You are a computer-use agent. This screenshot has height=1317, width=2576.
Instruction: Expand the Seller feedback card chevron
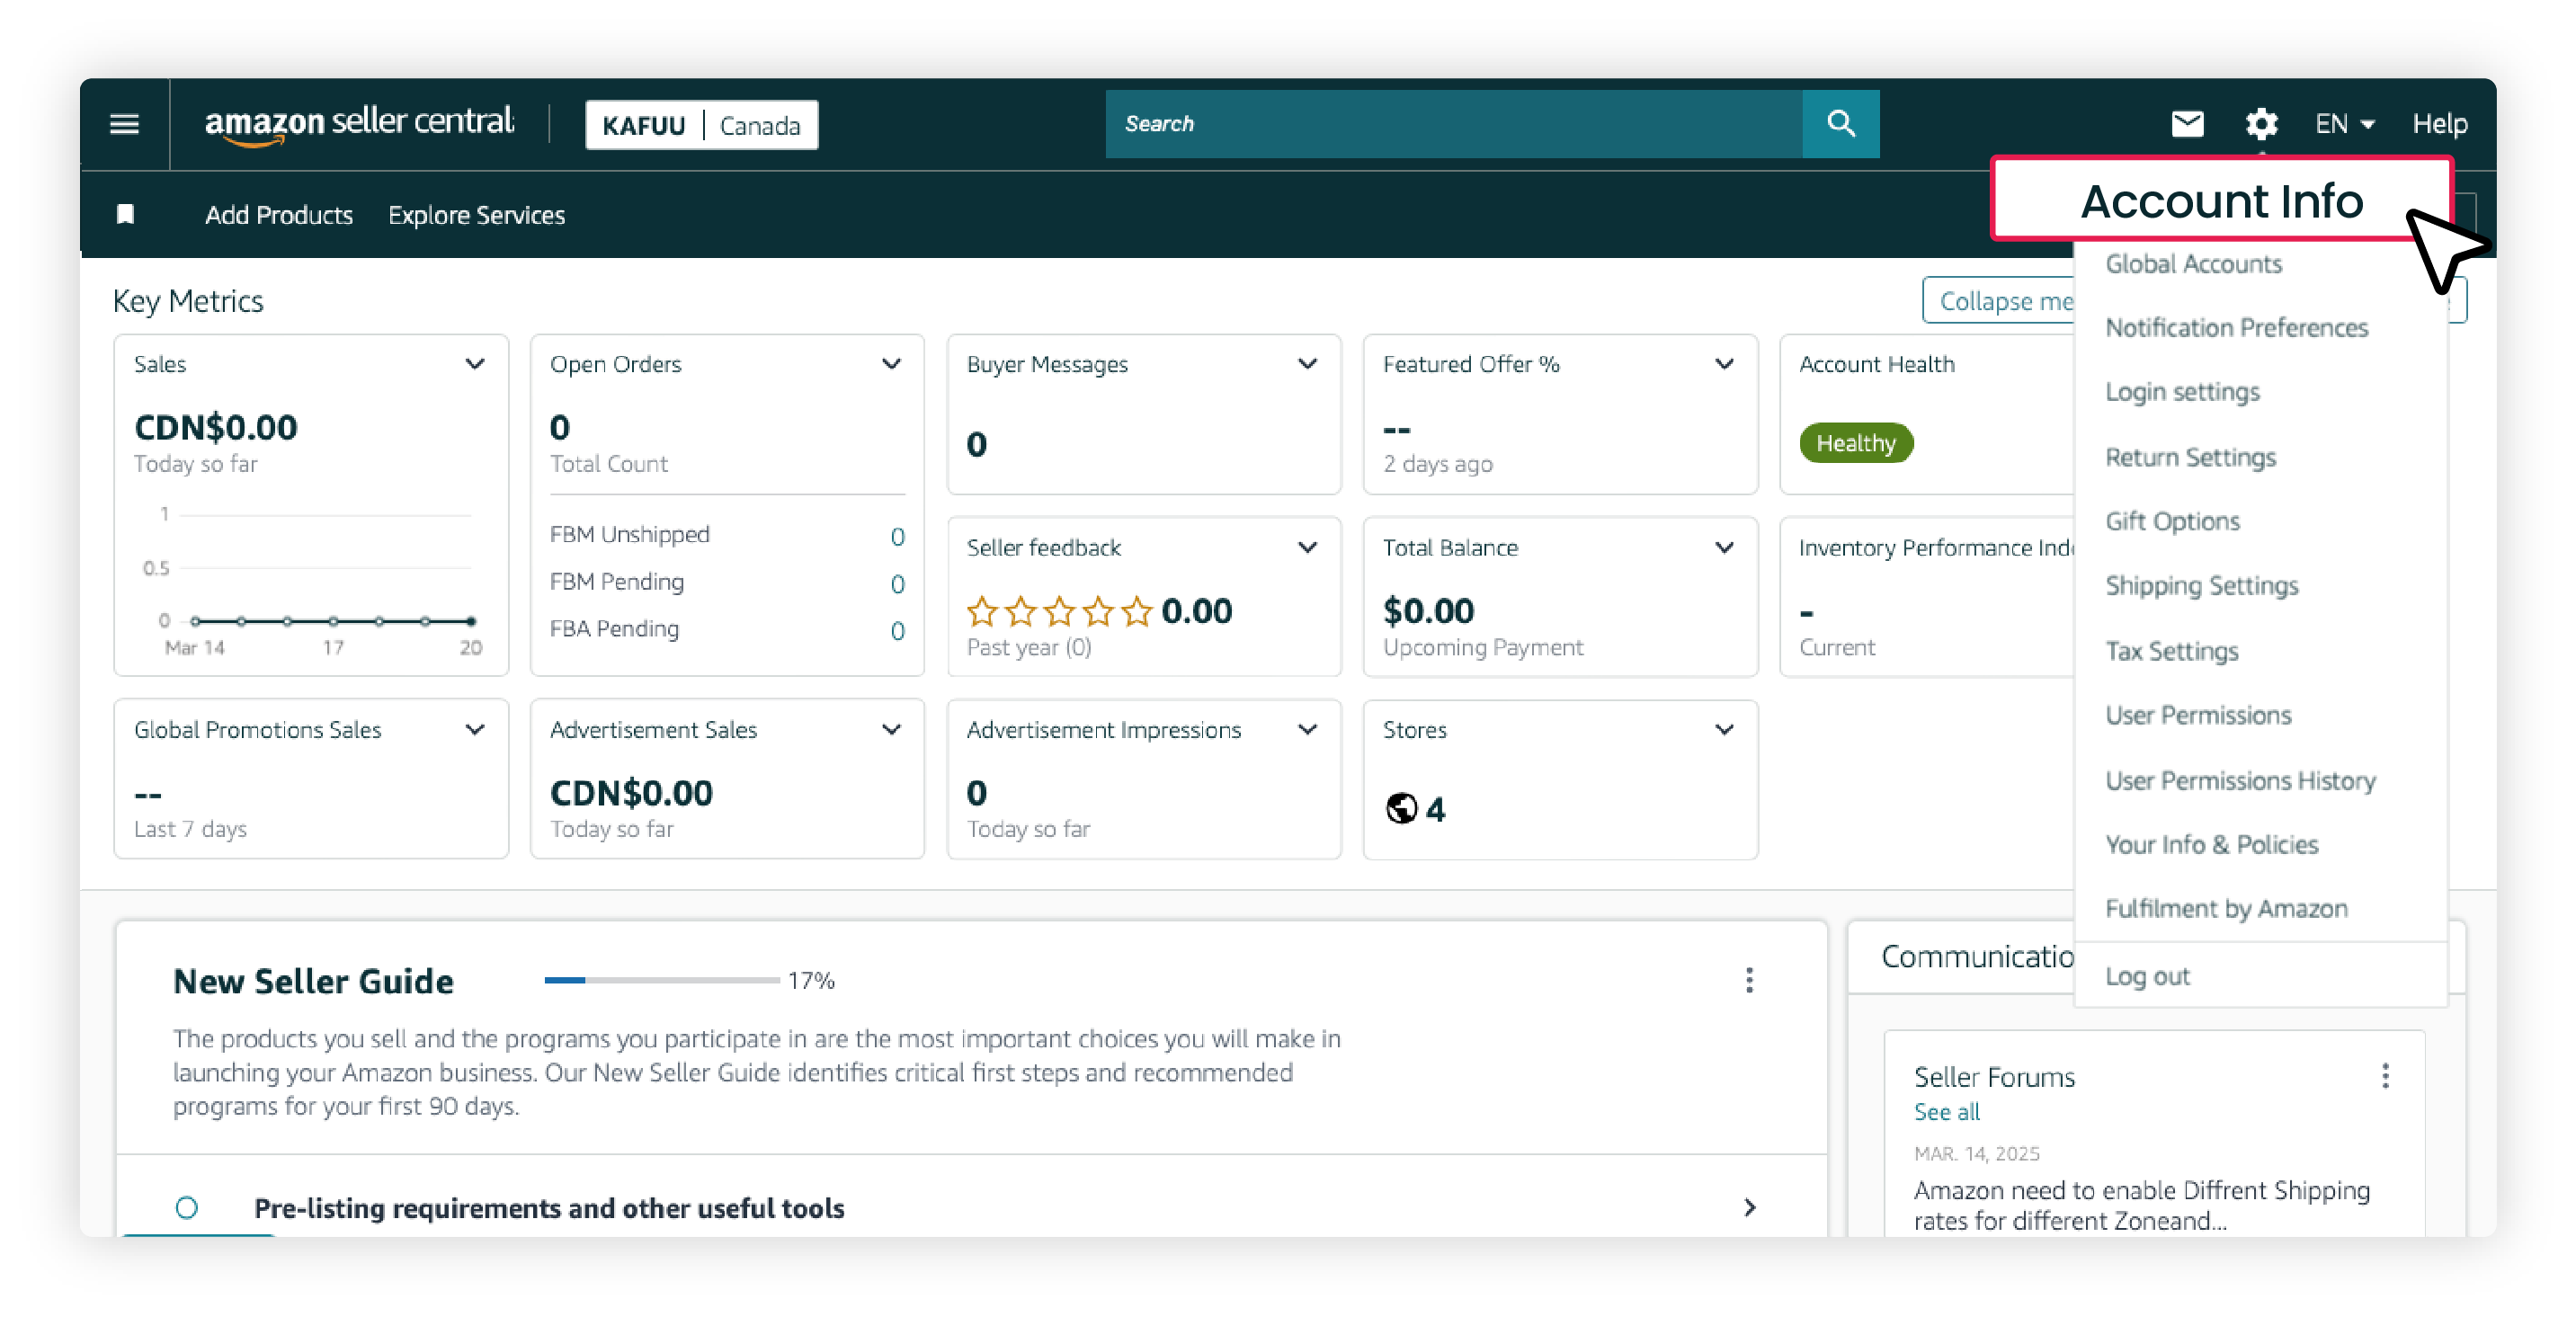pyautogui.click(x=1307, y=547)
